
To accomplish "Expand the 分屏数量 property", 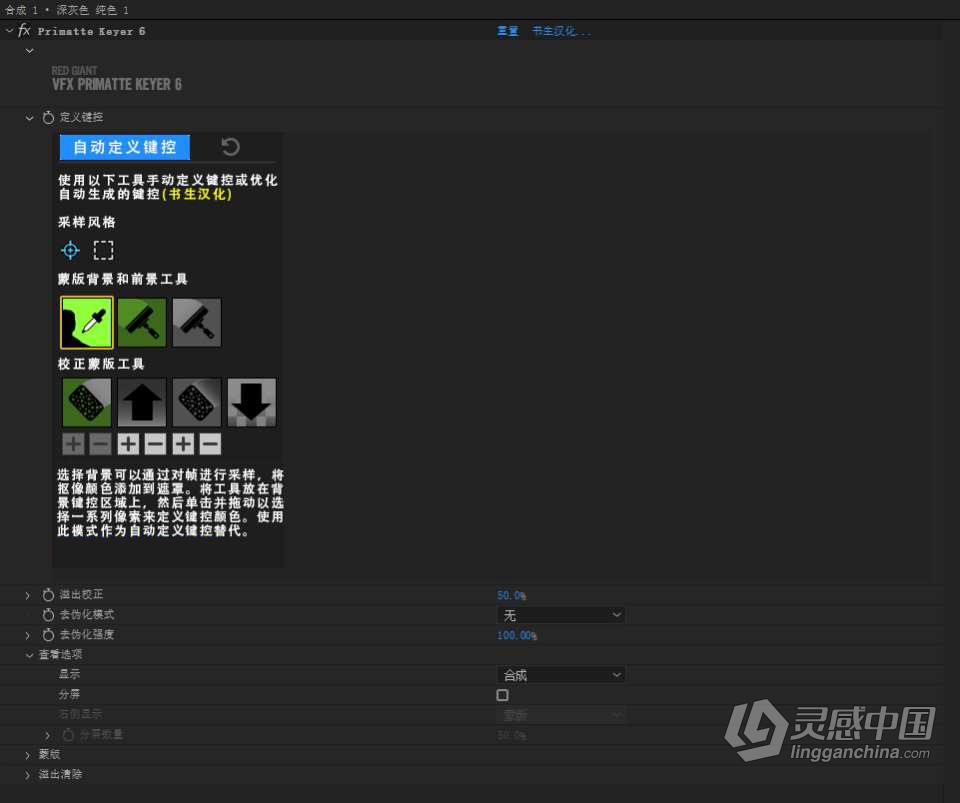I will [47, 735].
